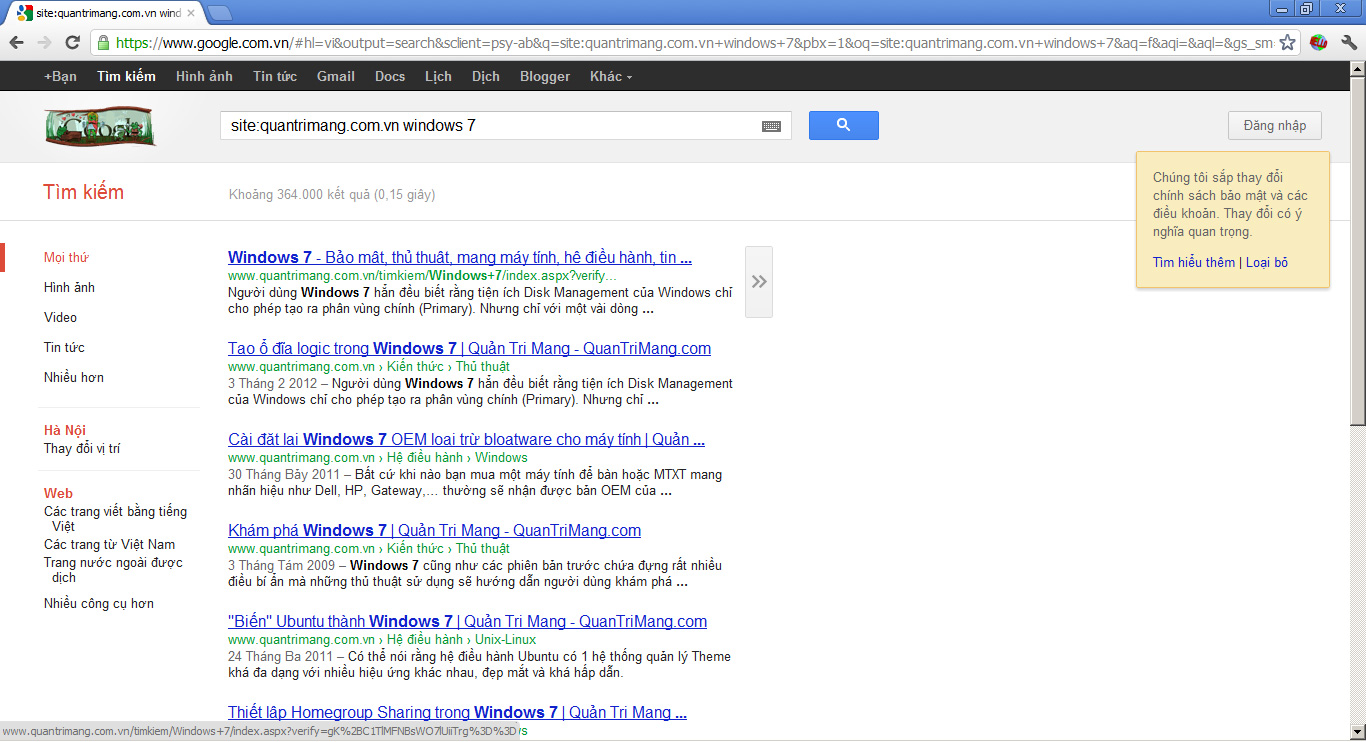
Task: Click the blue magnifier search button
Action: click(x=843, y=125)
